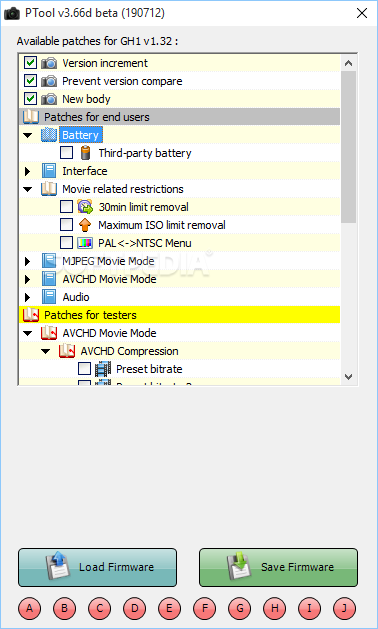Select the Interface tree label
This screenshot has height=629, width=378.
click(x=85, y=171)
